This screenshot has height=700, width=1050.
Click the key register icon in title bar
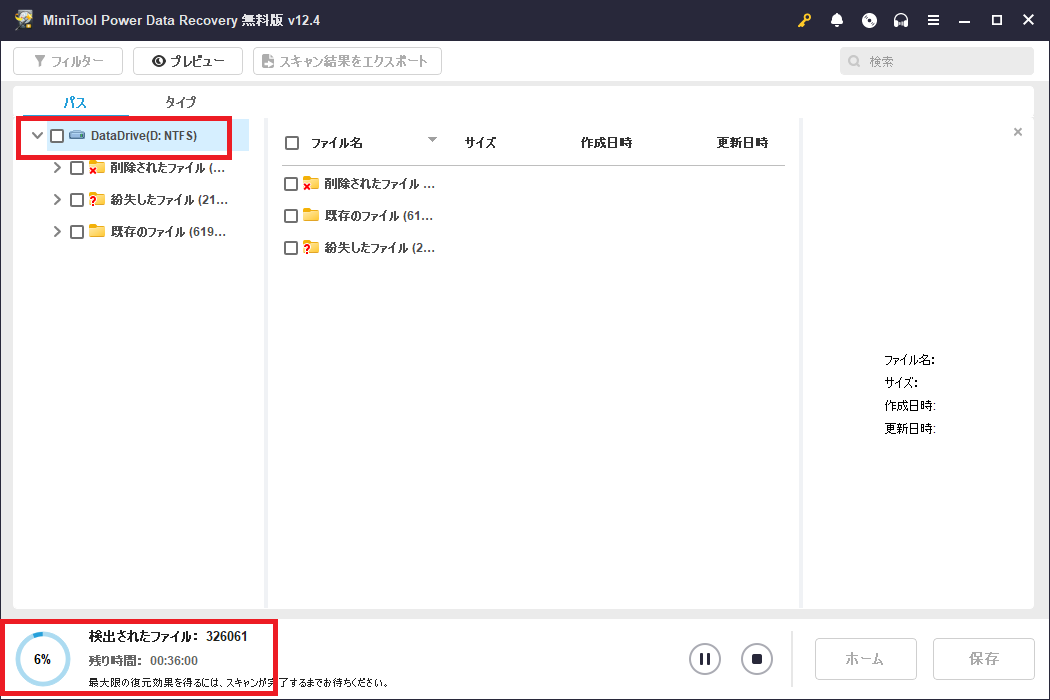[804, 20]
